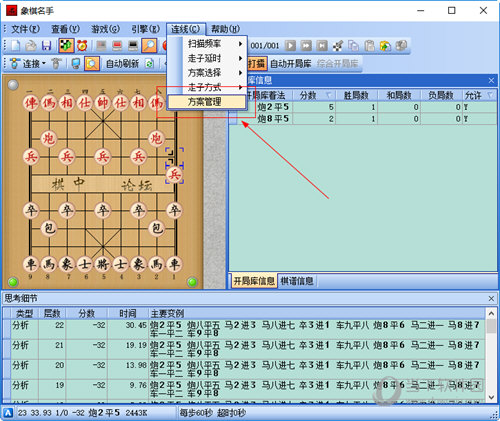The image size is (500, 421).
Task: Toggle the flip board chessboard icon
Action: click(66, 46)
